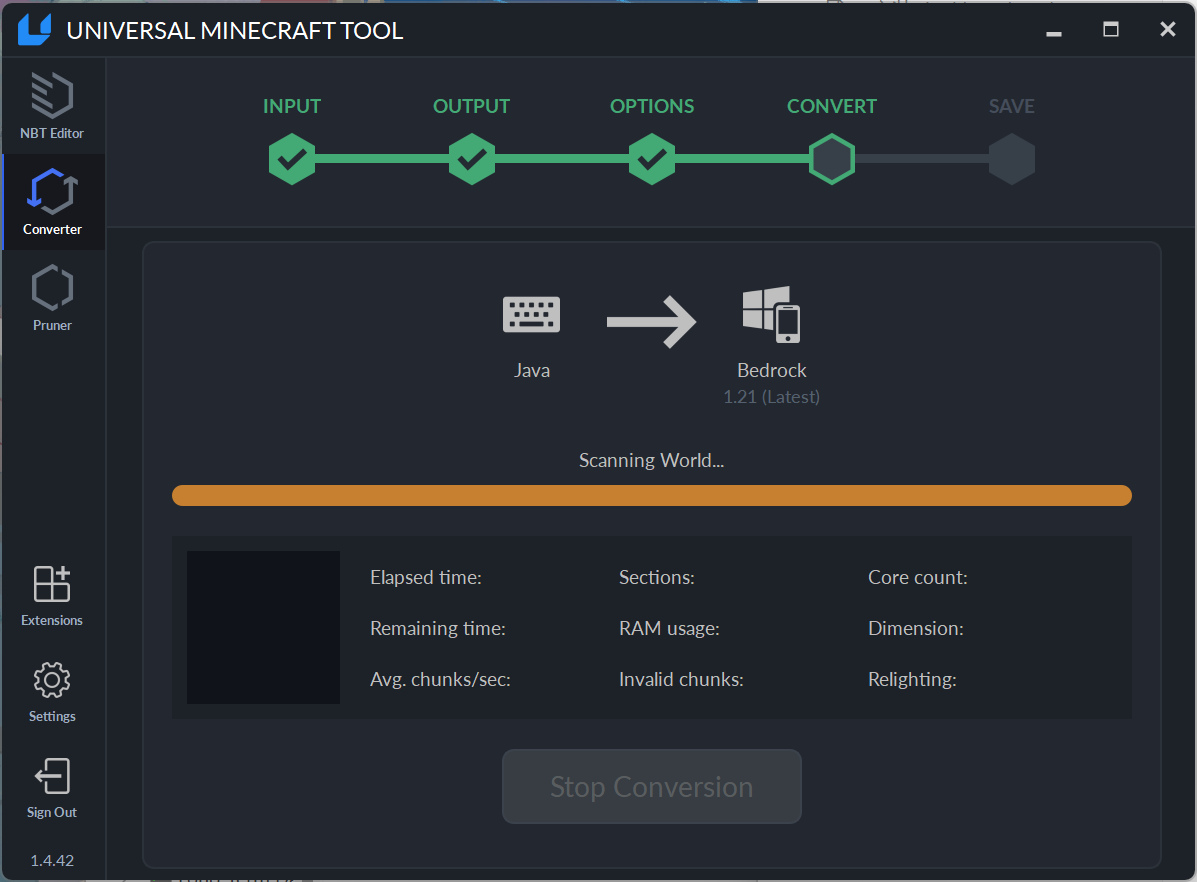Jump to the OPTIONS step
Image resolution: width=1197 pixels, height=882 pixels.
point(652,159)
